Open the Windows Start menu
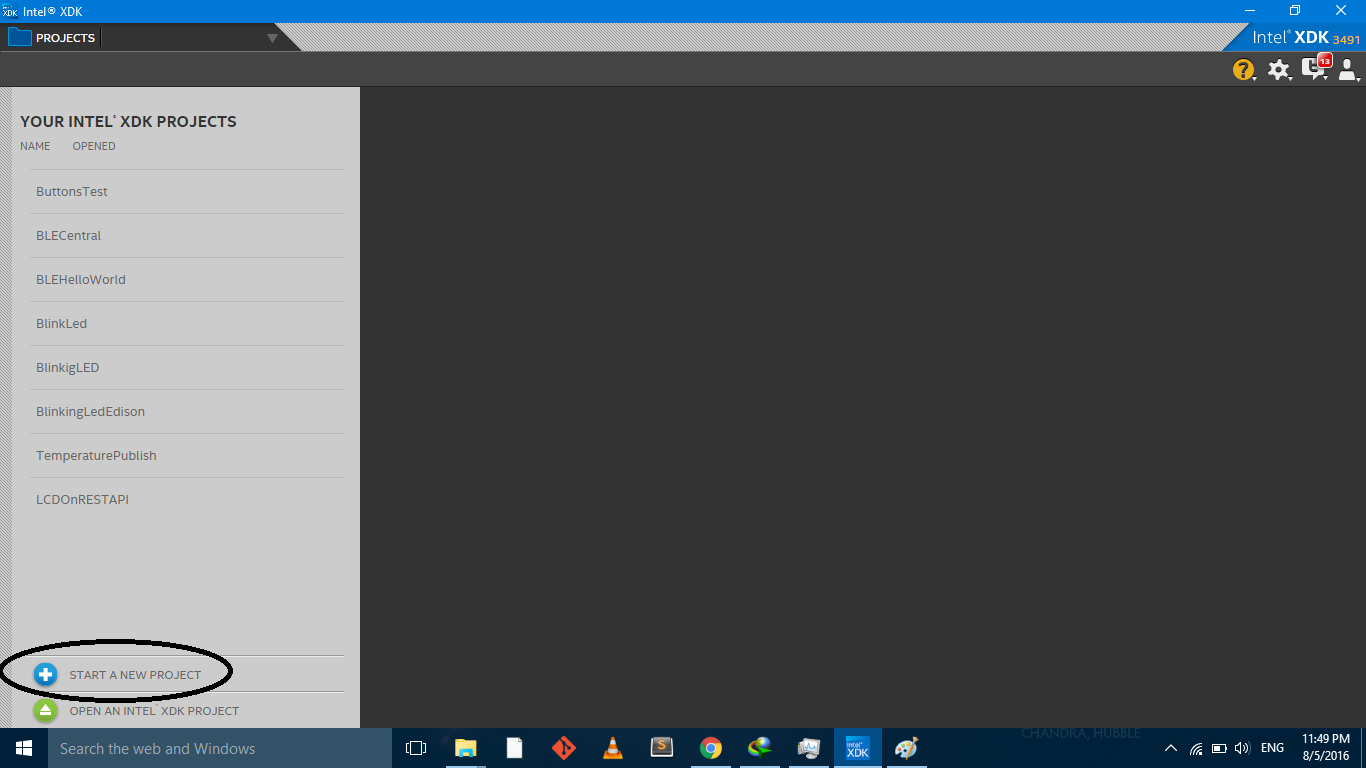The height and width of the screenshot is (768, 1366). pyautogui.click(x=24, y=748)
